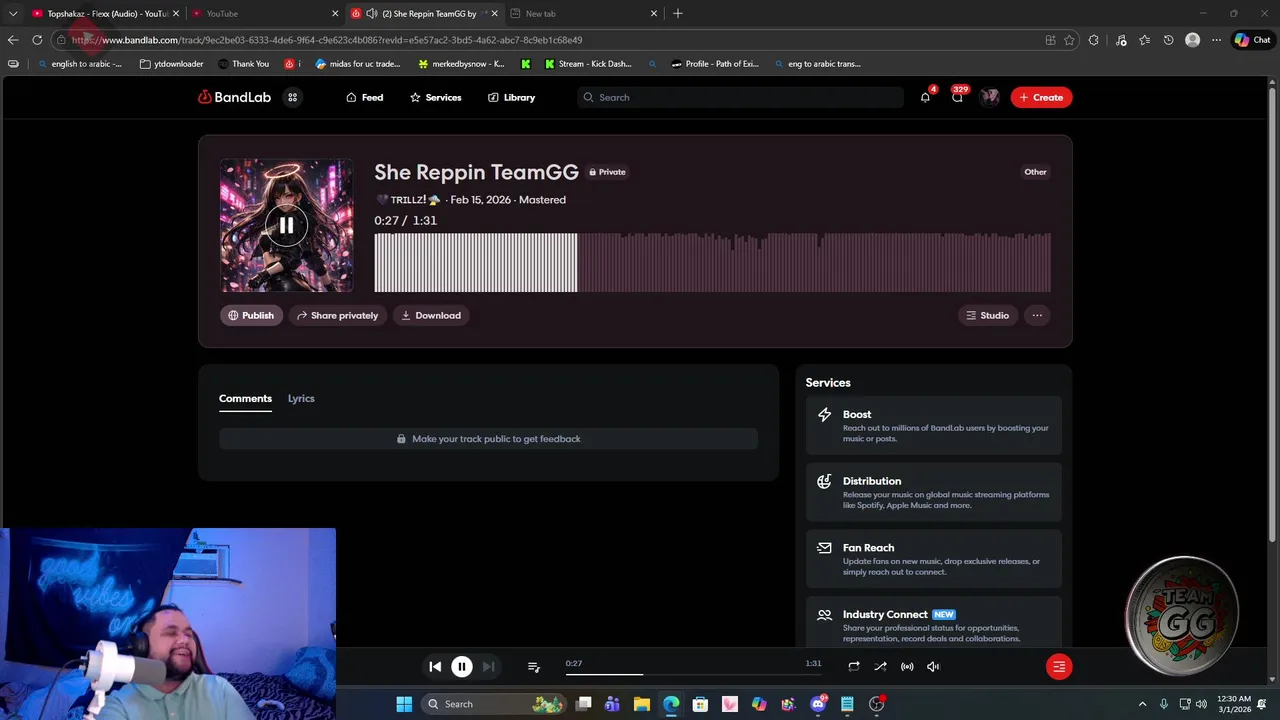This screenshot has width=1280, height=720.
Task: Open Profile - Path of Exile bookmark
Action: click(x=715, y=64)
